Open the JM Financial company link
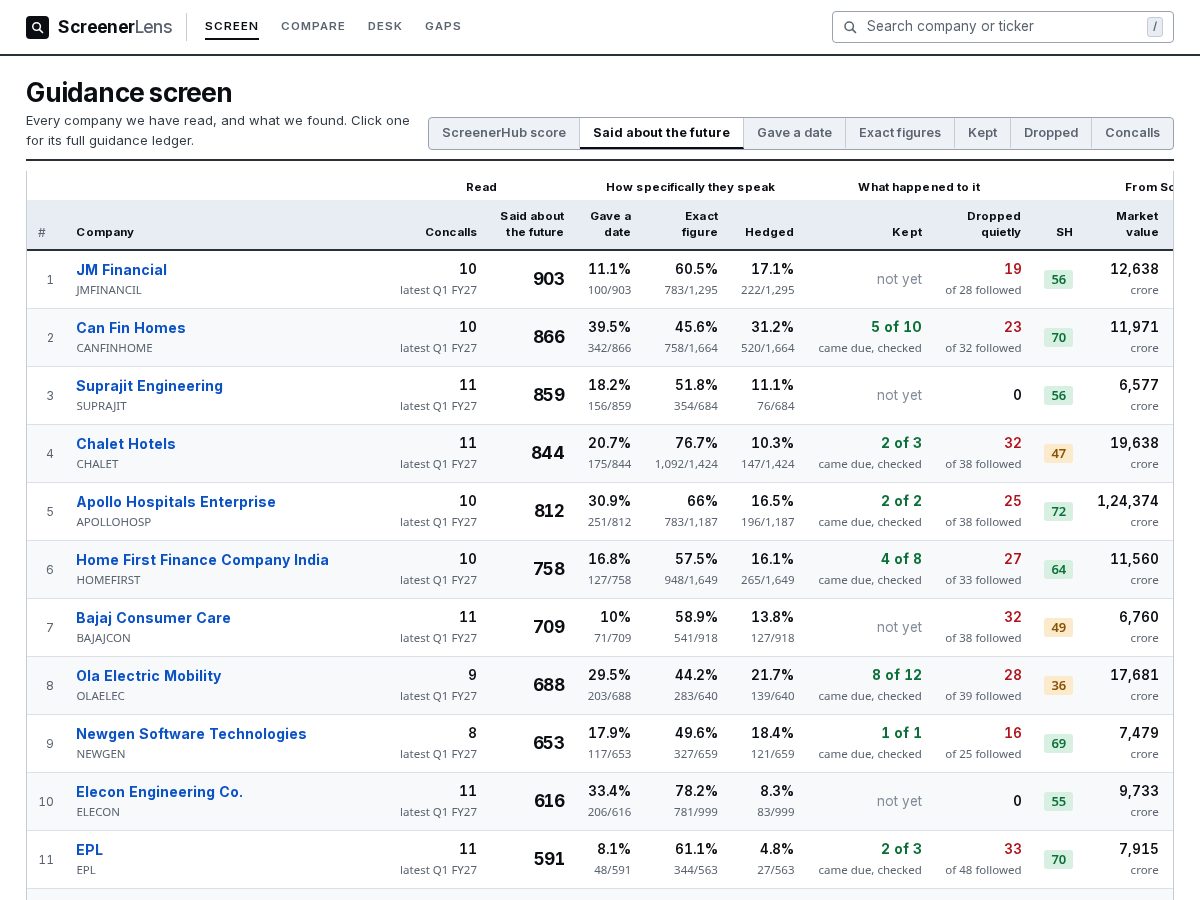This screenshot has height=900, width=1200. pos(121,270)
